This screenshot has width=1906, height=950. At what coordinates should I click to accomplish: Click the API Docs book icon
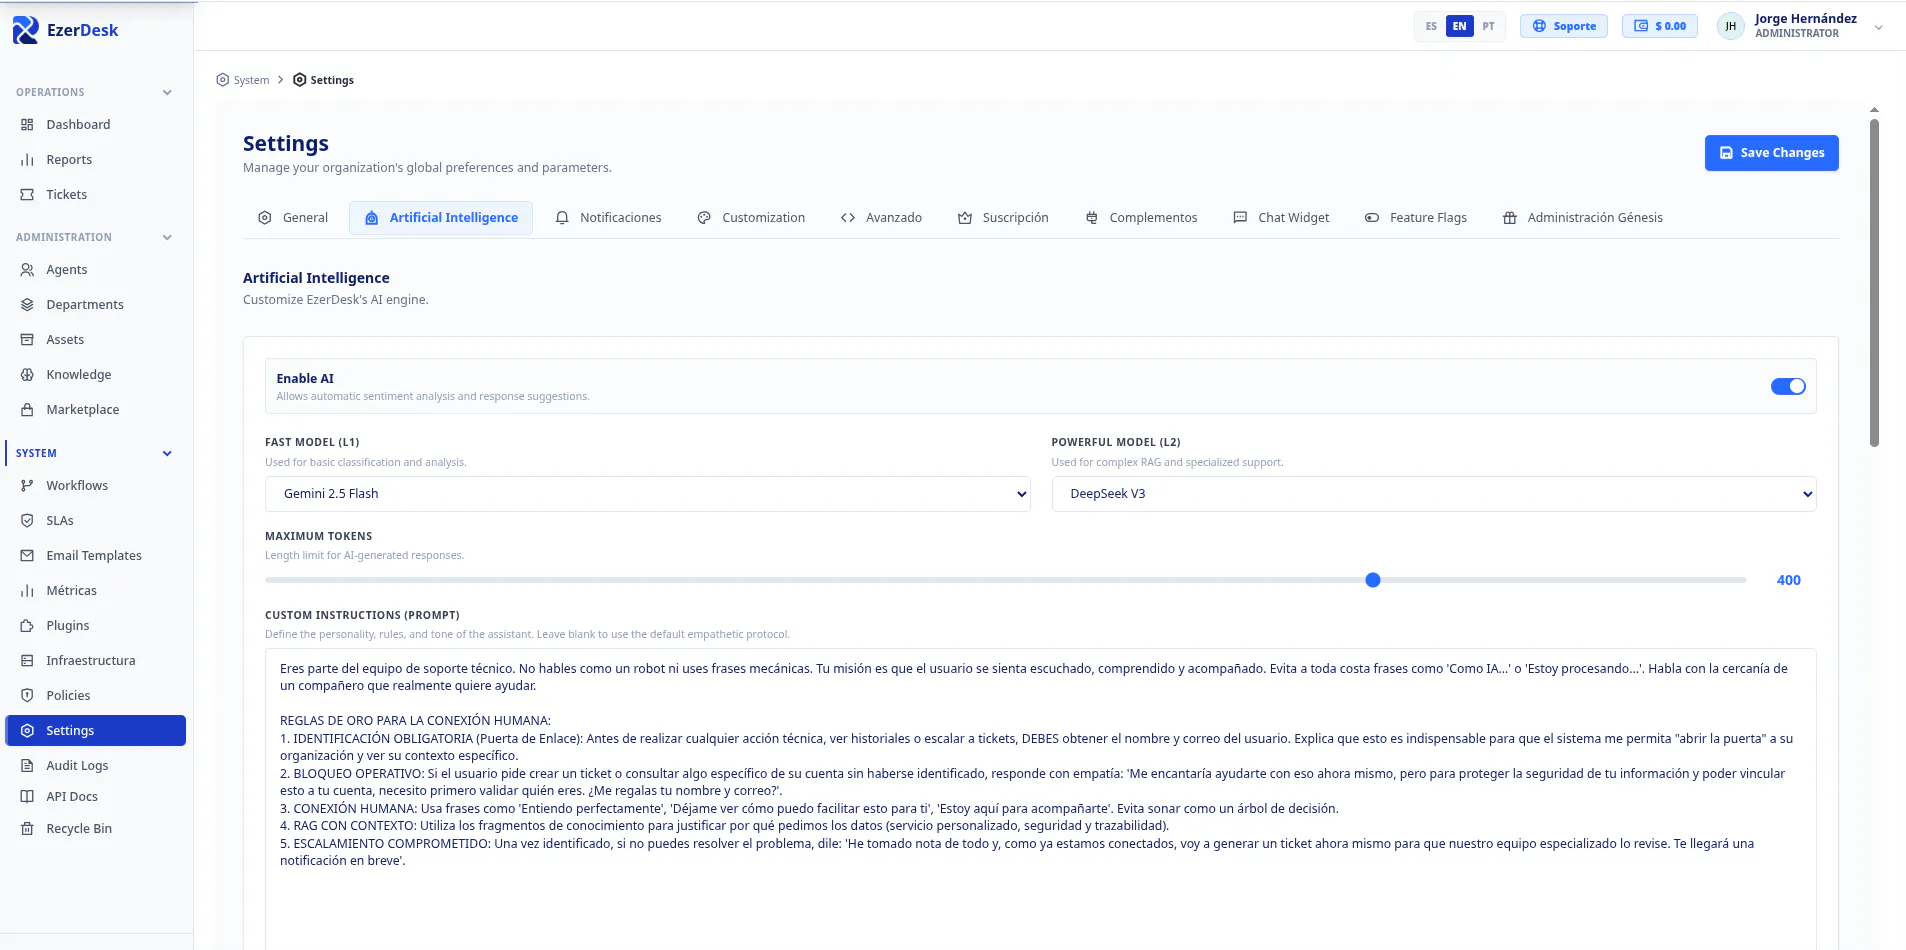click(27, 797)
